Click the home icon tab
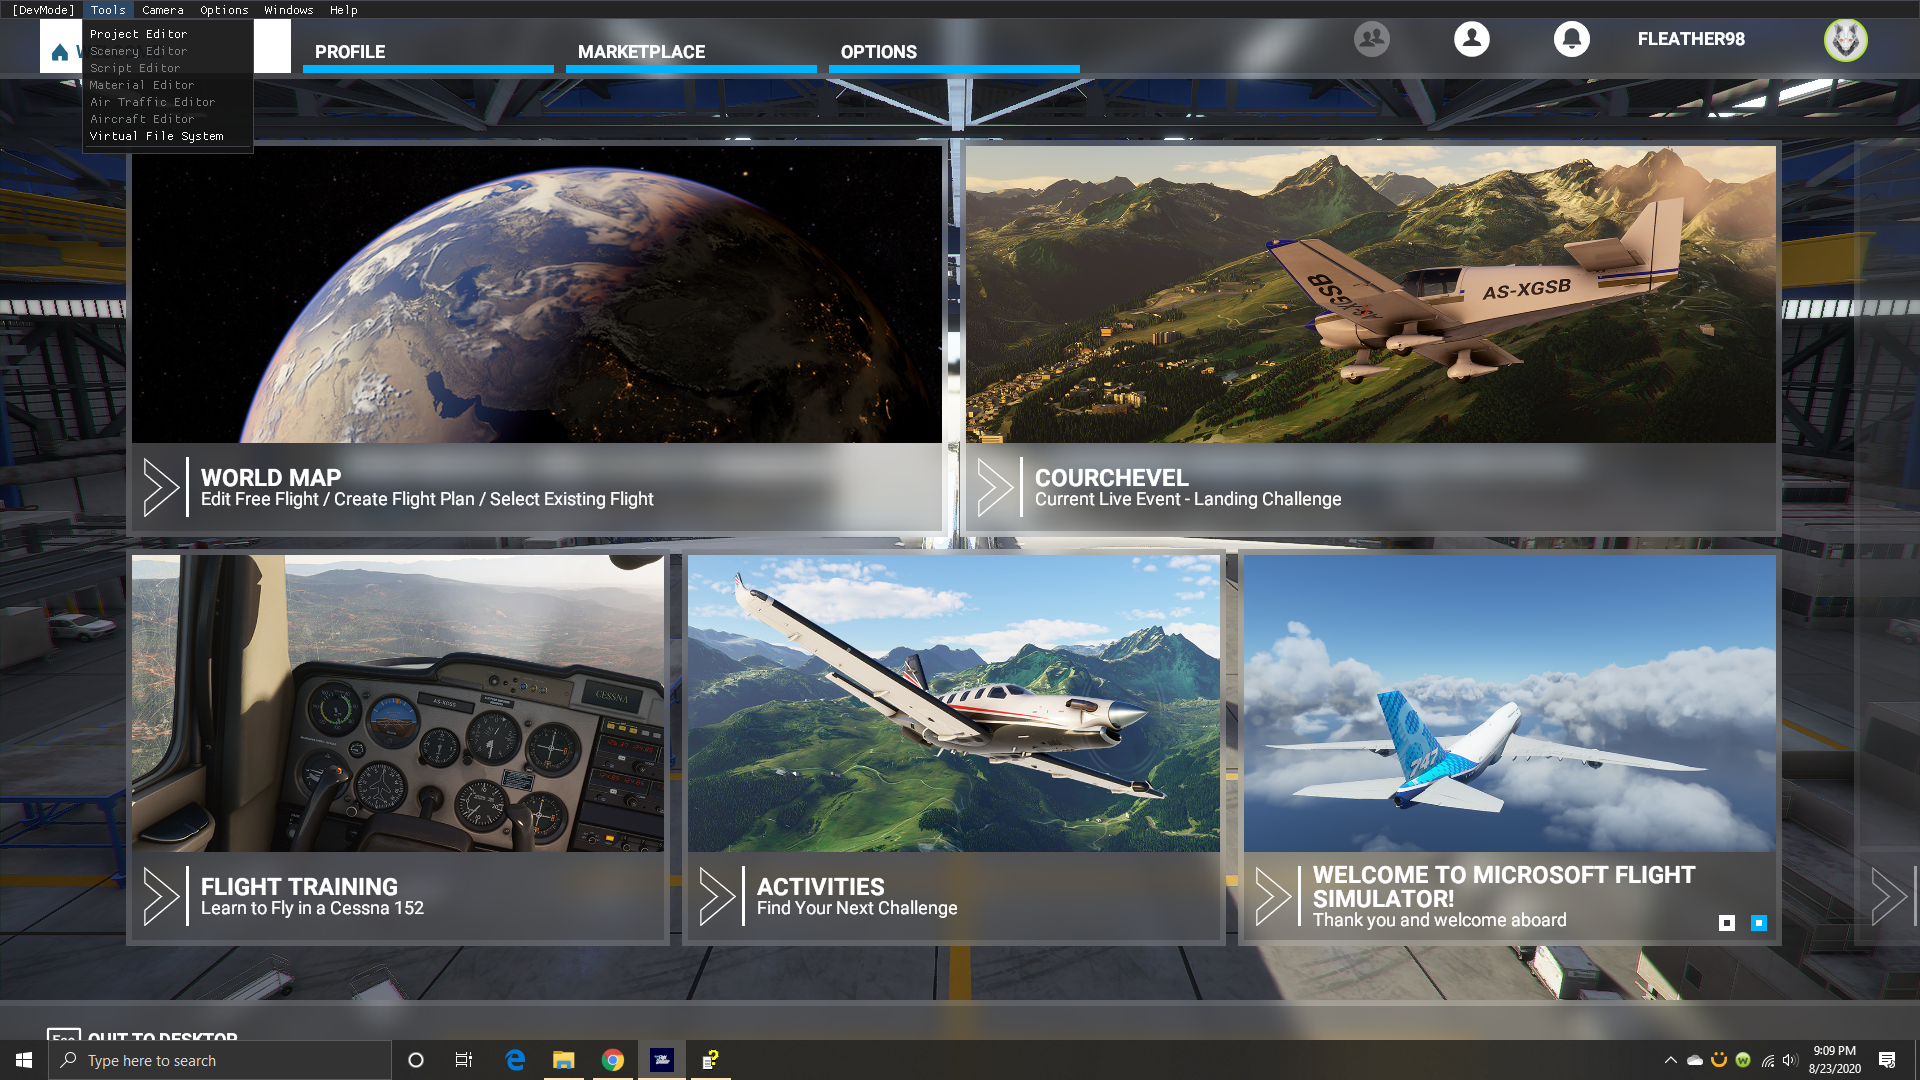Screen dimensions: 1920x1080 click(60, 52)
